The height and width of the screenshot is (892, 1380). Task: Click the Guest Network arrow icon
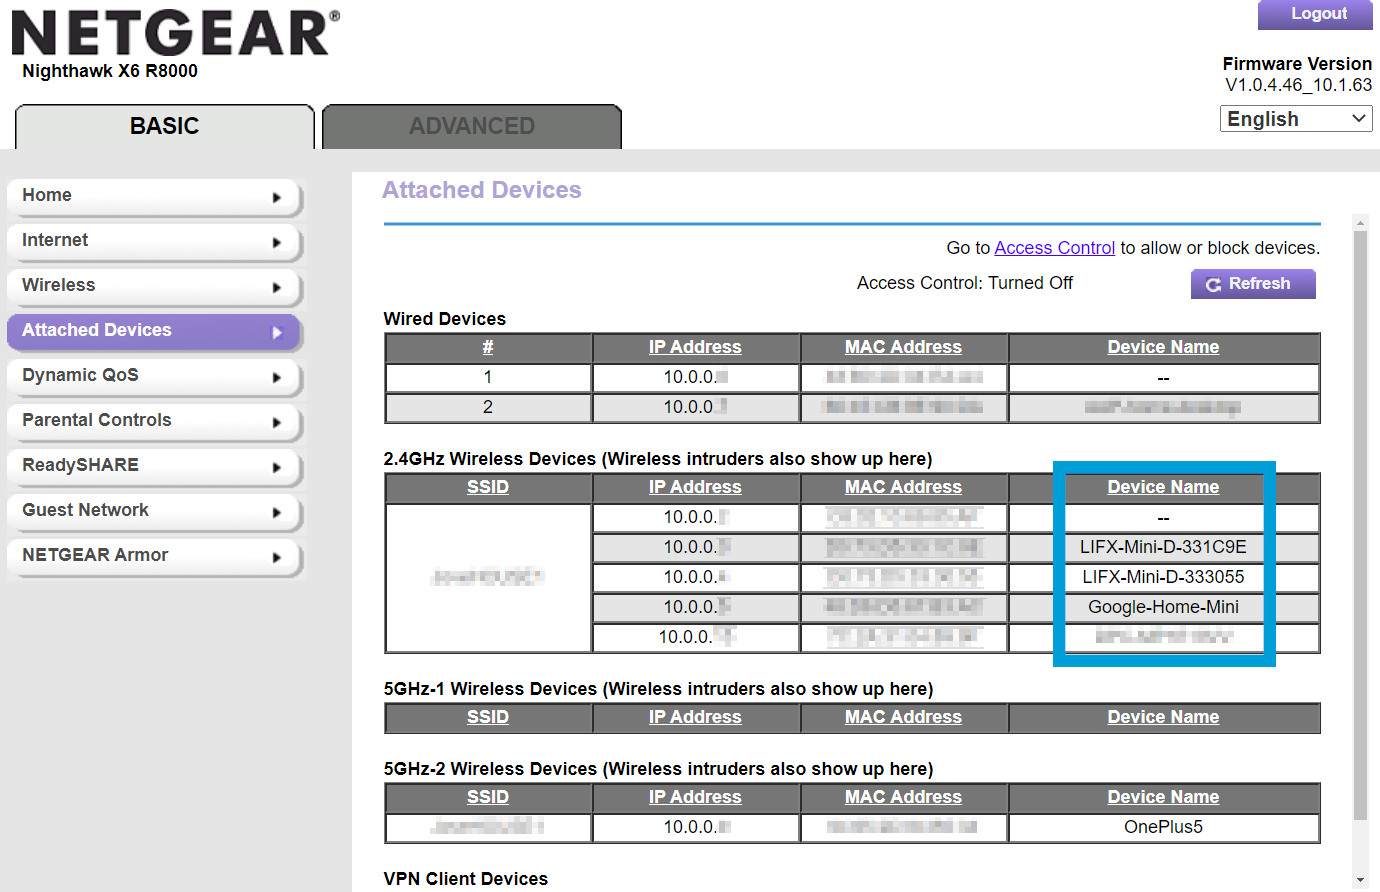tap(277, 513)
